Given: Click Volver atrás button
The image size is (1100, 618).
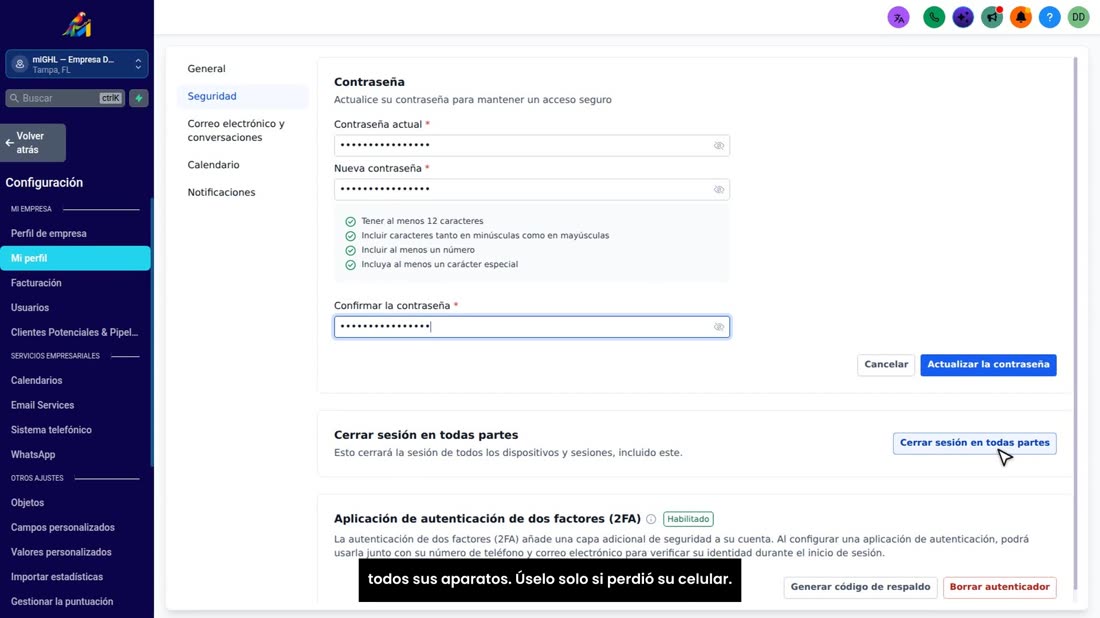Looking at the screenshot, I should [x=33, y=143].
